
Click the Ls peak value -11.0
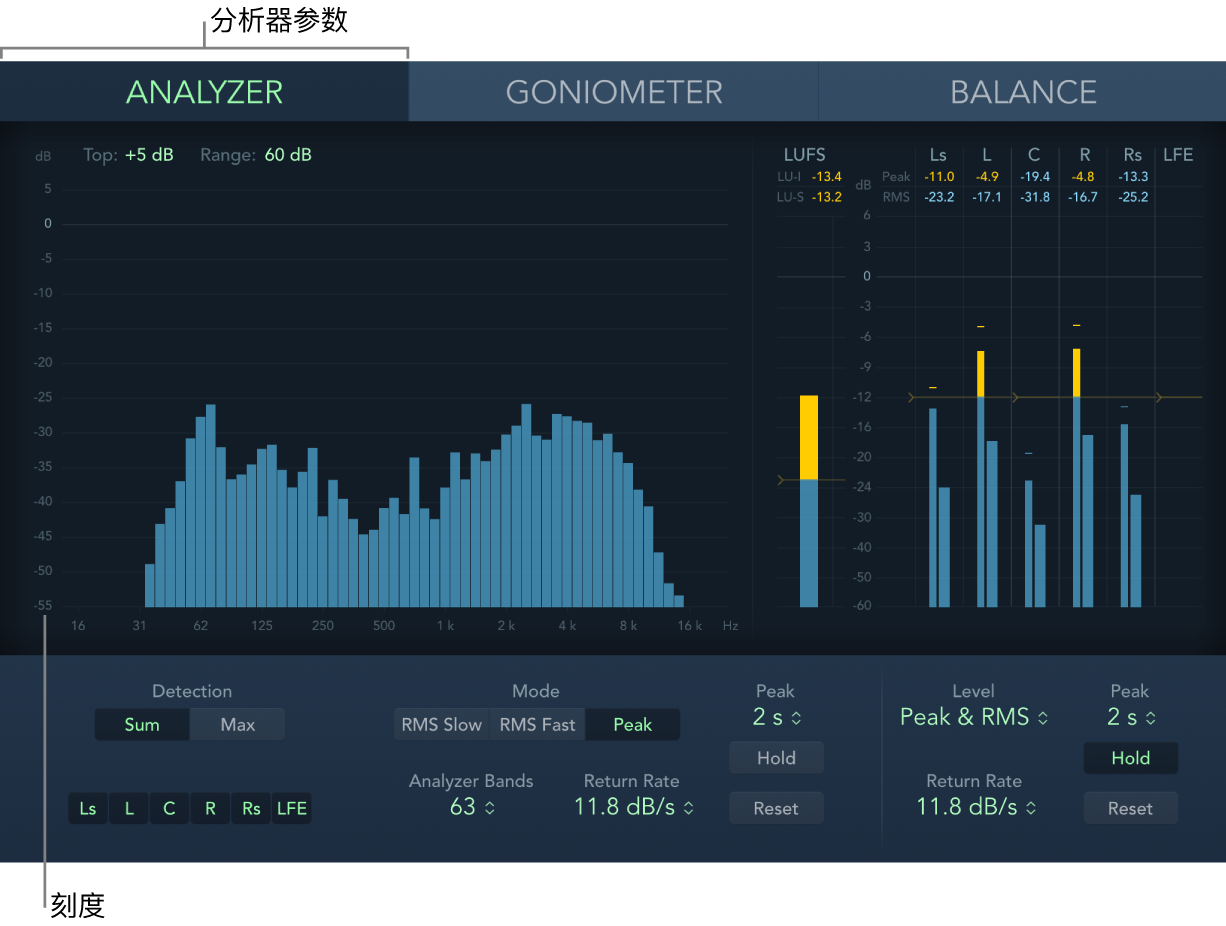938,177
